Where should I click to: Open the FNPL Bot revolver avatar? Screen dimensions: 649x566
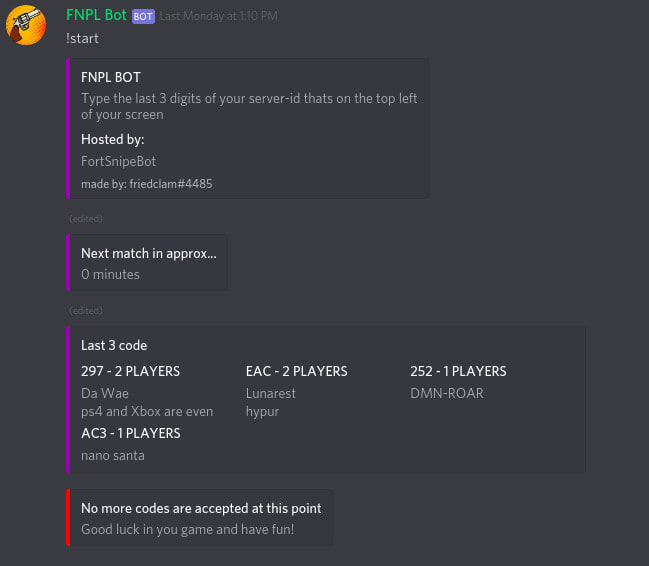pyautogui.click(x=26, y=25)
